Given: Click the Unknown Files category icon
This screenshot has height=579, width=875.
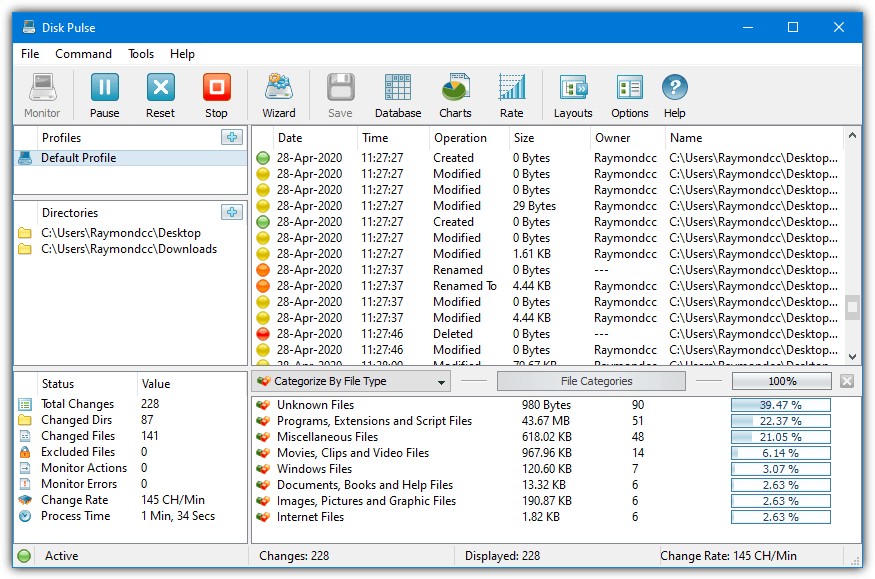Looking at the screenshot, I should [263, 405].
